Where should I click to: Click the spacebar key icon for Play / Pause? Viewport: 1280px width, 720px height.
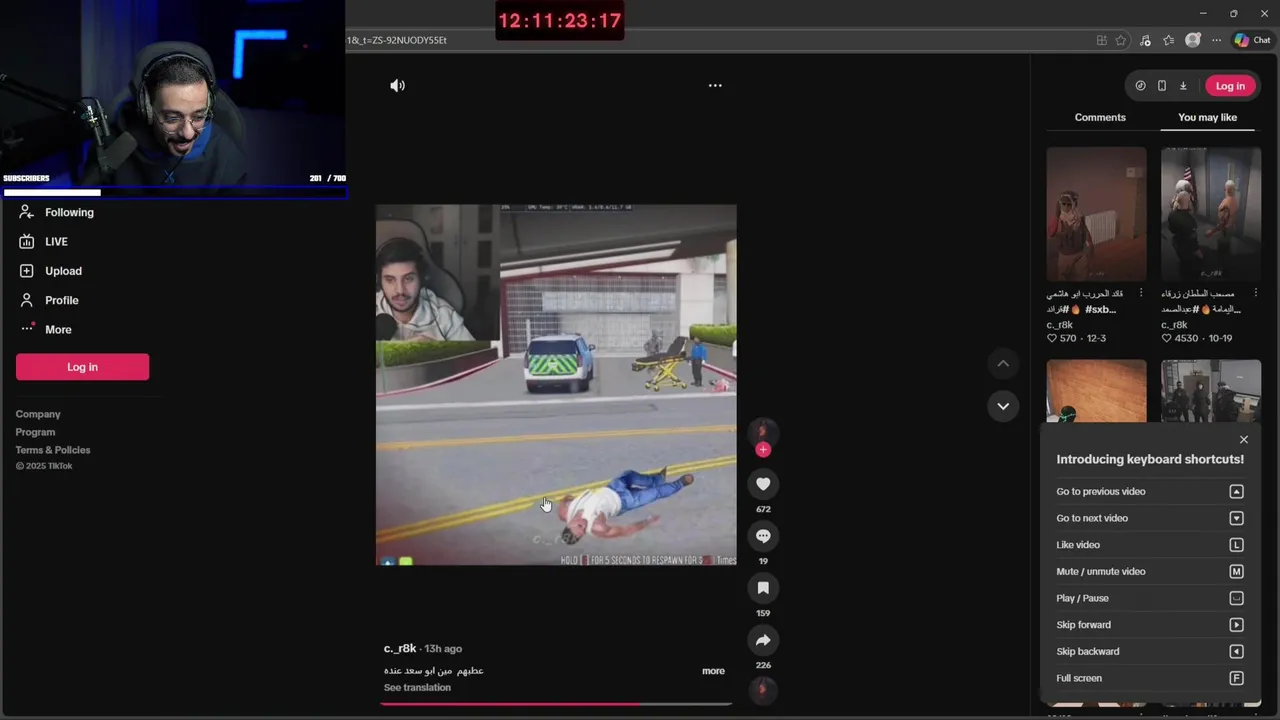pyautogui.click(x=1236, y=598)
